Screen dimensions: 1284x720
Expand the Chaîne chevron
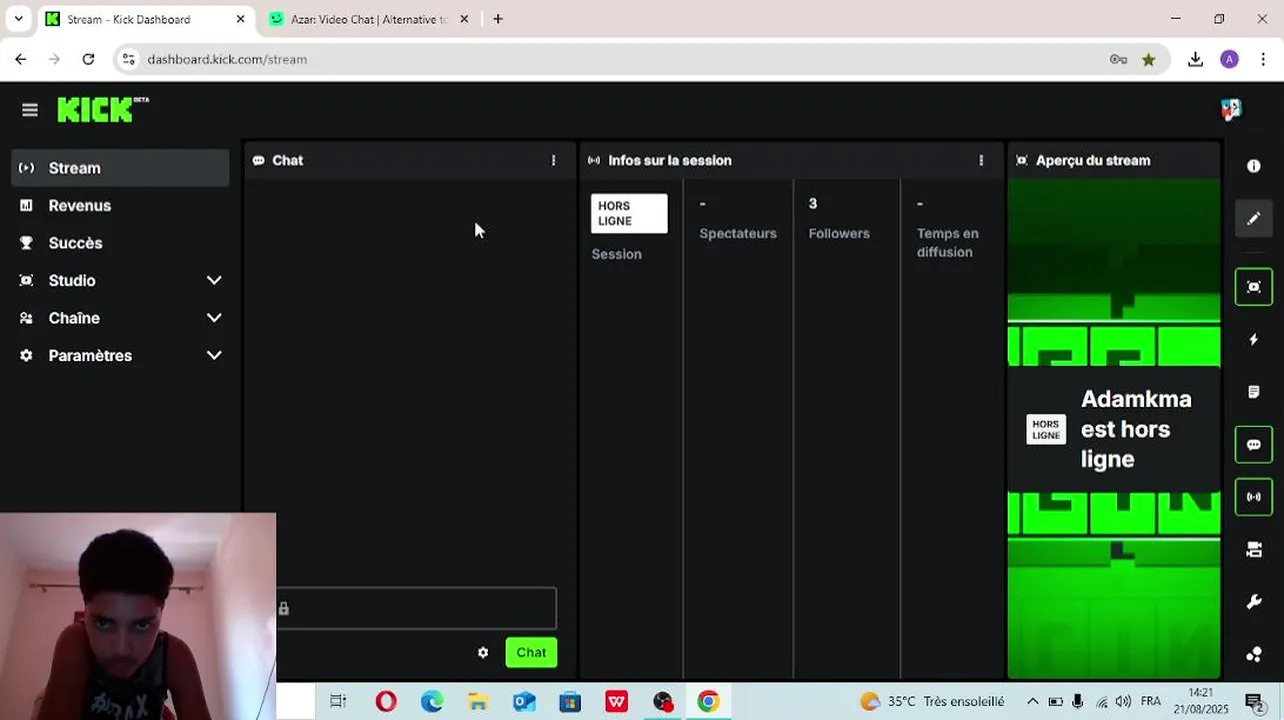(214, 318)
